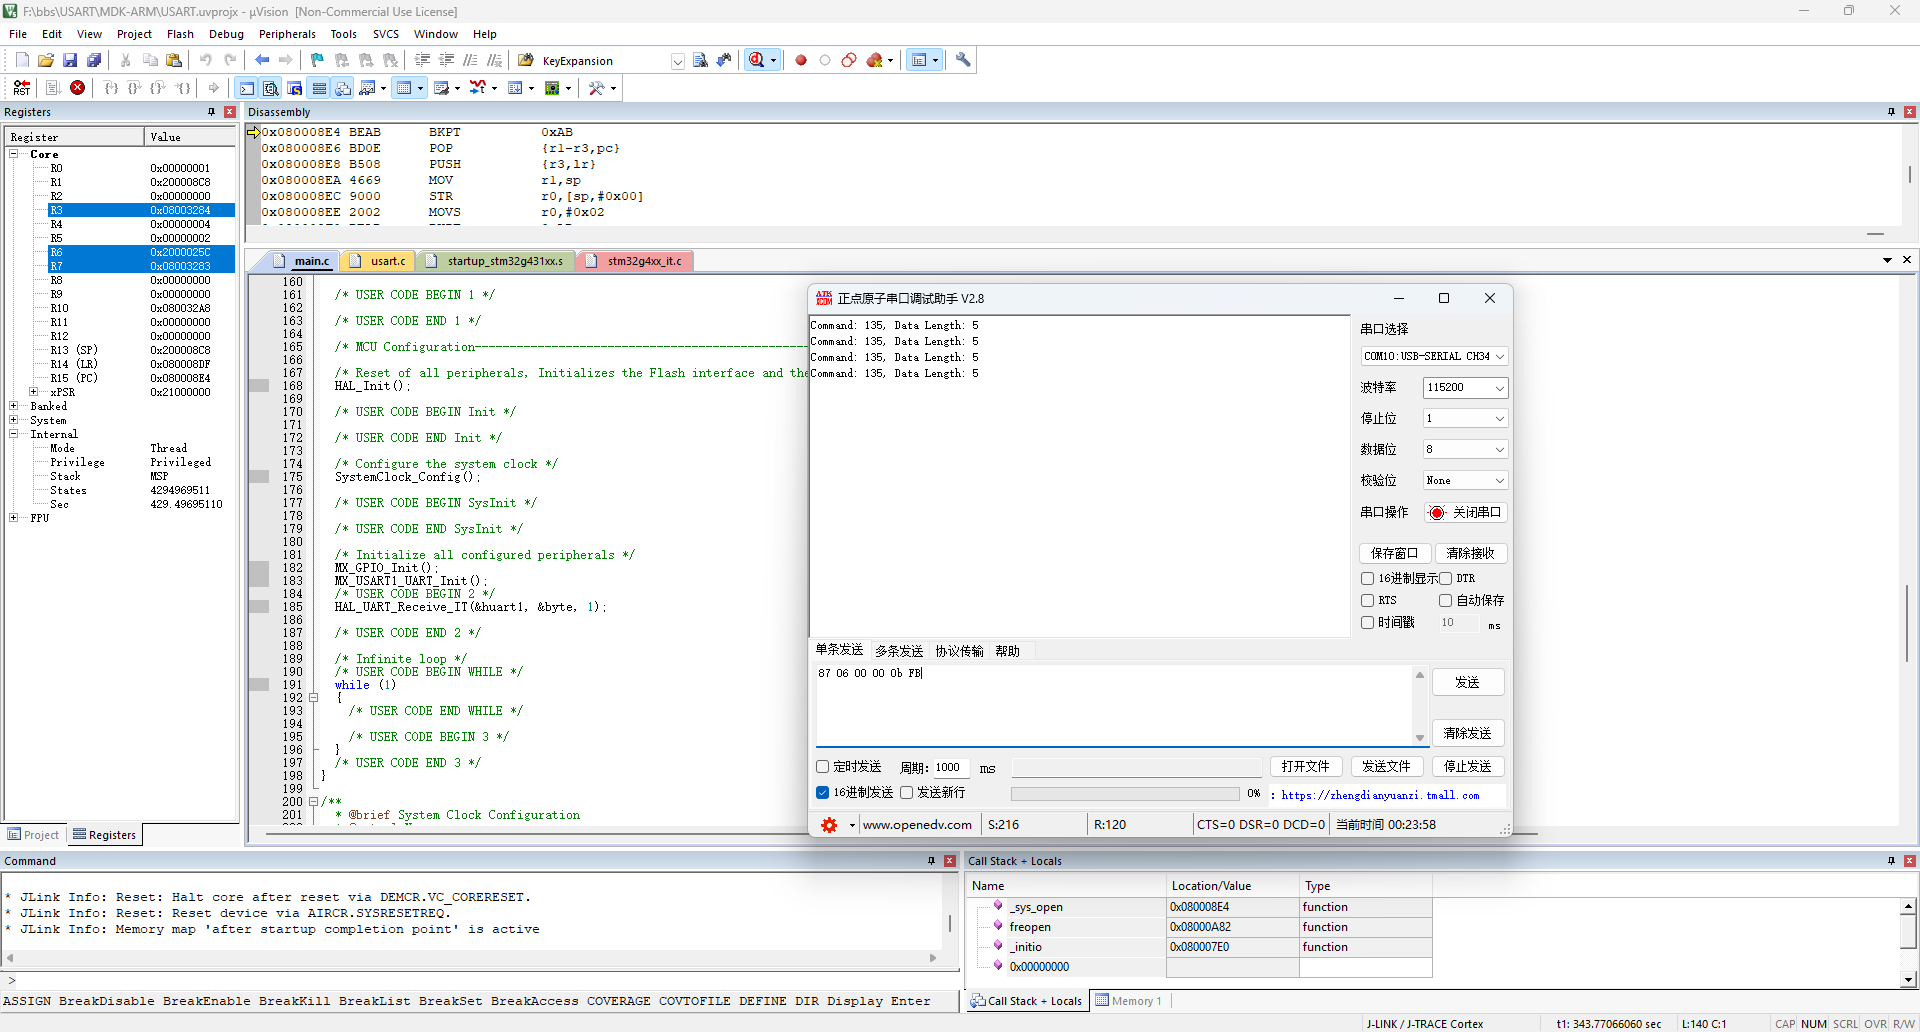1920x1032 pixels.
Task: Open the baud rate 115200 dropdown
Action: coord(1465,388)
